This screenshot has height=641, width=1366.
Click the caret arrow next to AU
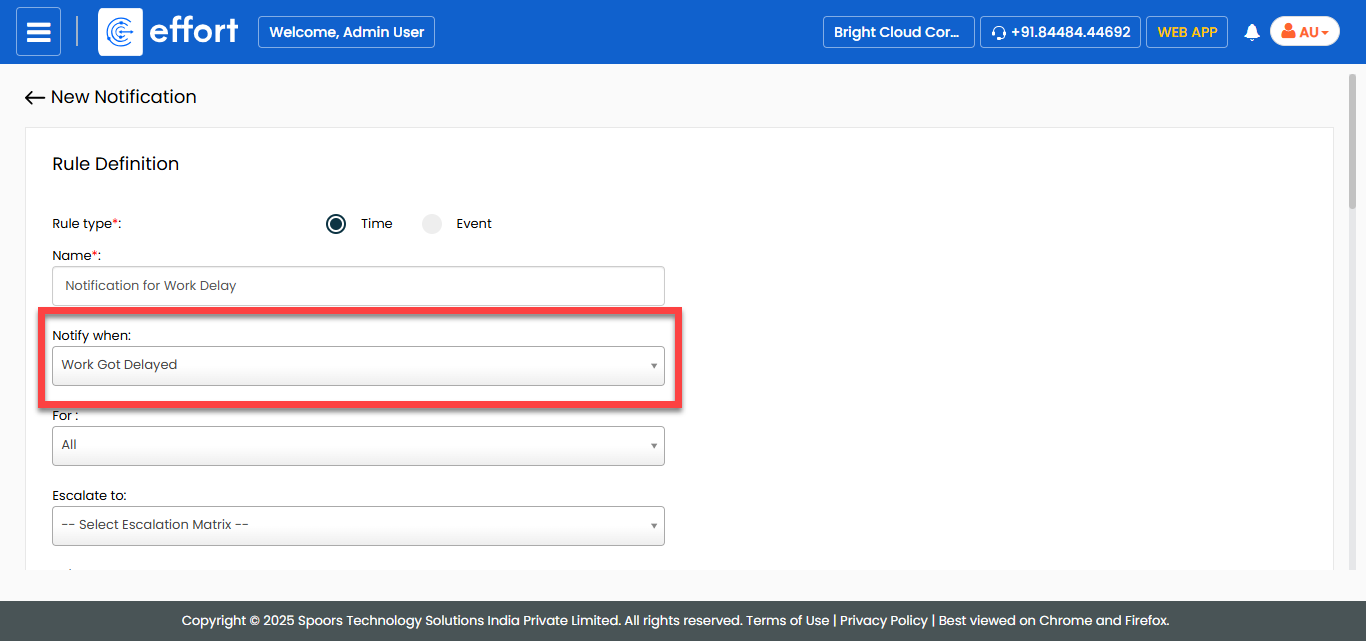pos(1325,33)
